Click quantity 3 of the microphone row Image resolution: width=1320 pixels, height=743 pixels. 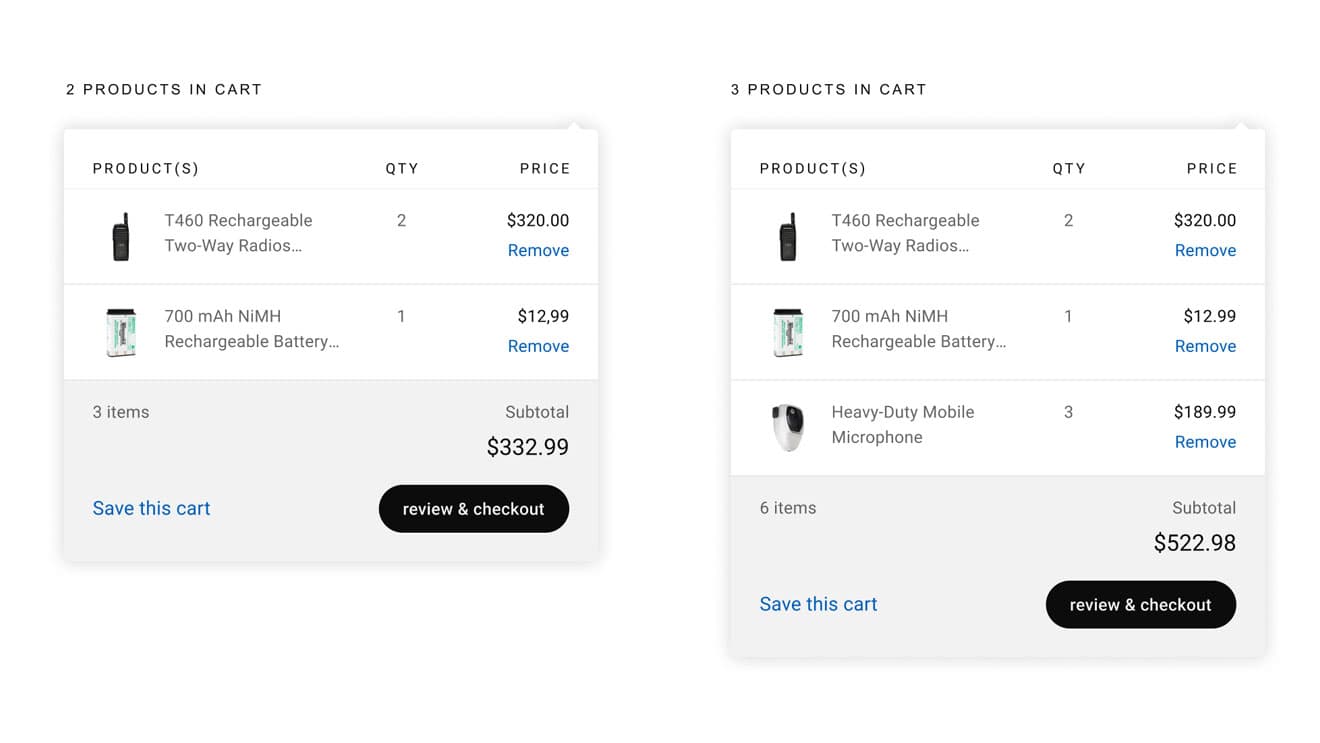[1068, 412]
